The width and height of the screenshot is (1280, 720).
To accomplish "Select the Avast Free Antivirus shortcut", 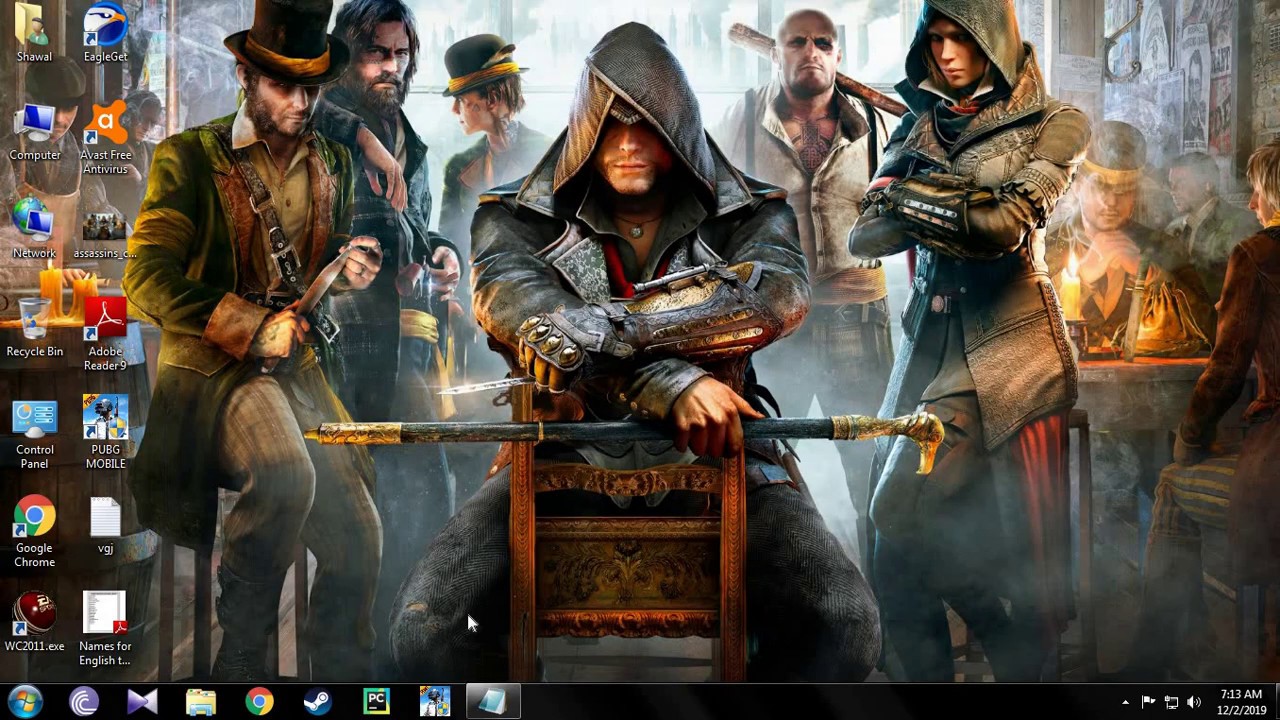I will (x=105, y=139).
